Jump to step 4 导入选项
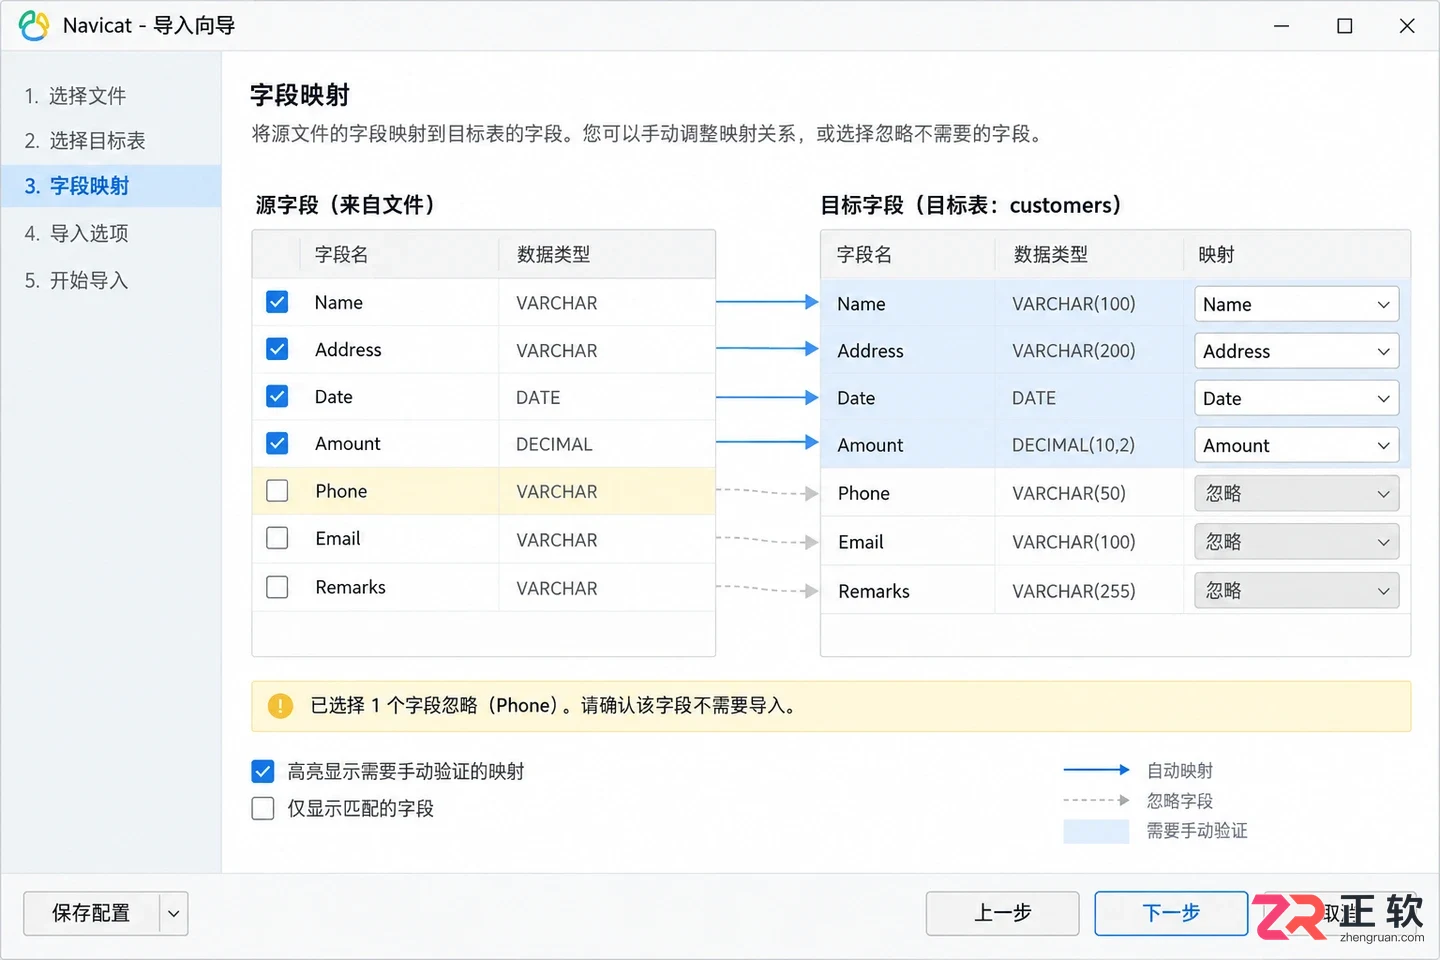Screen dimensions: 1440x960 pyautogui.click(x=78, y=233)
